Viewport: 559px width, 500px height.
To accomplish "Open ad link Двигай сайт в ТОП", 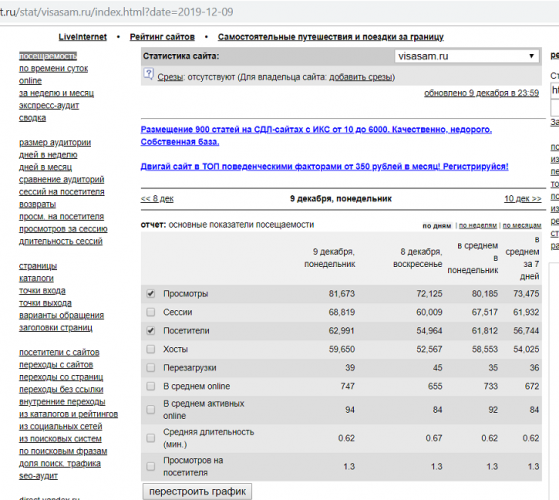I will pos(324,167).
